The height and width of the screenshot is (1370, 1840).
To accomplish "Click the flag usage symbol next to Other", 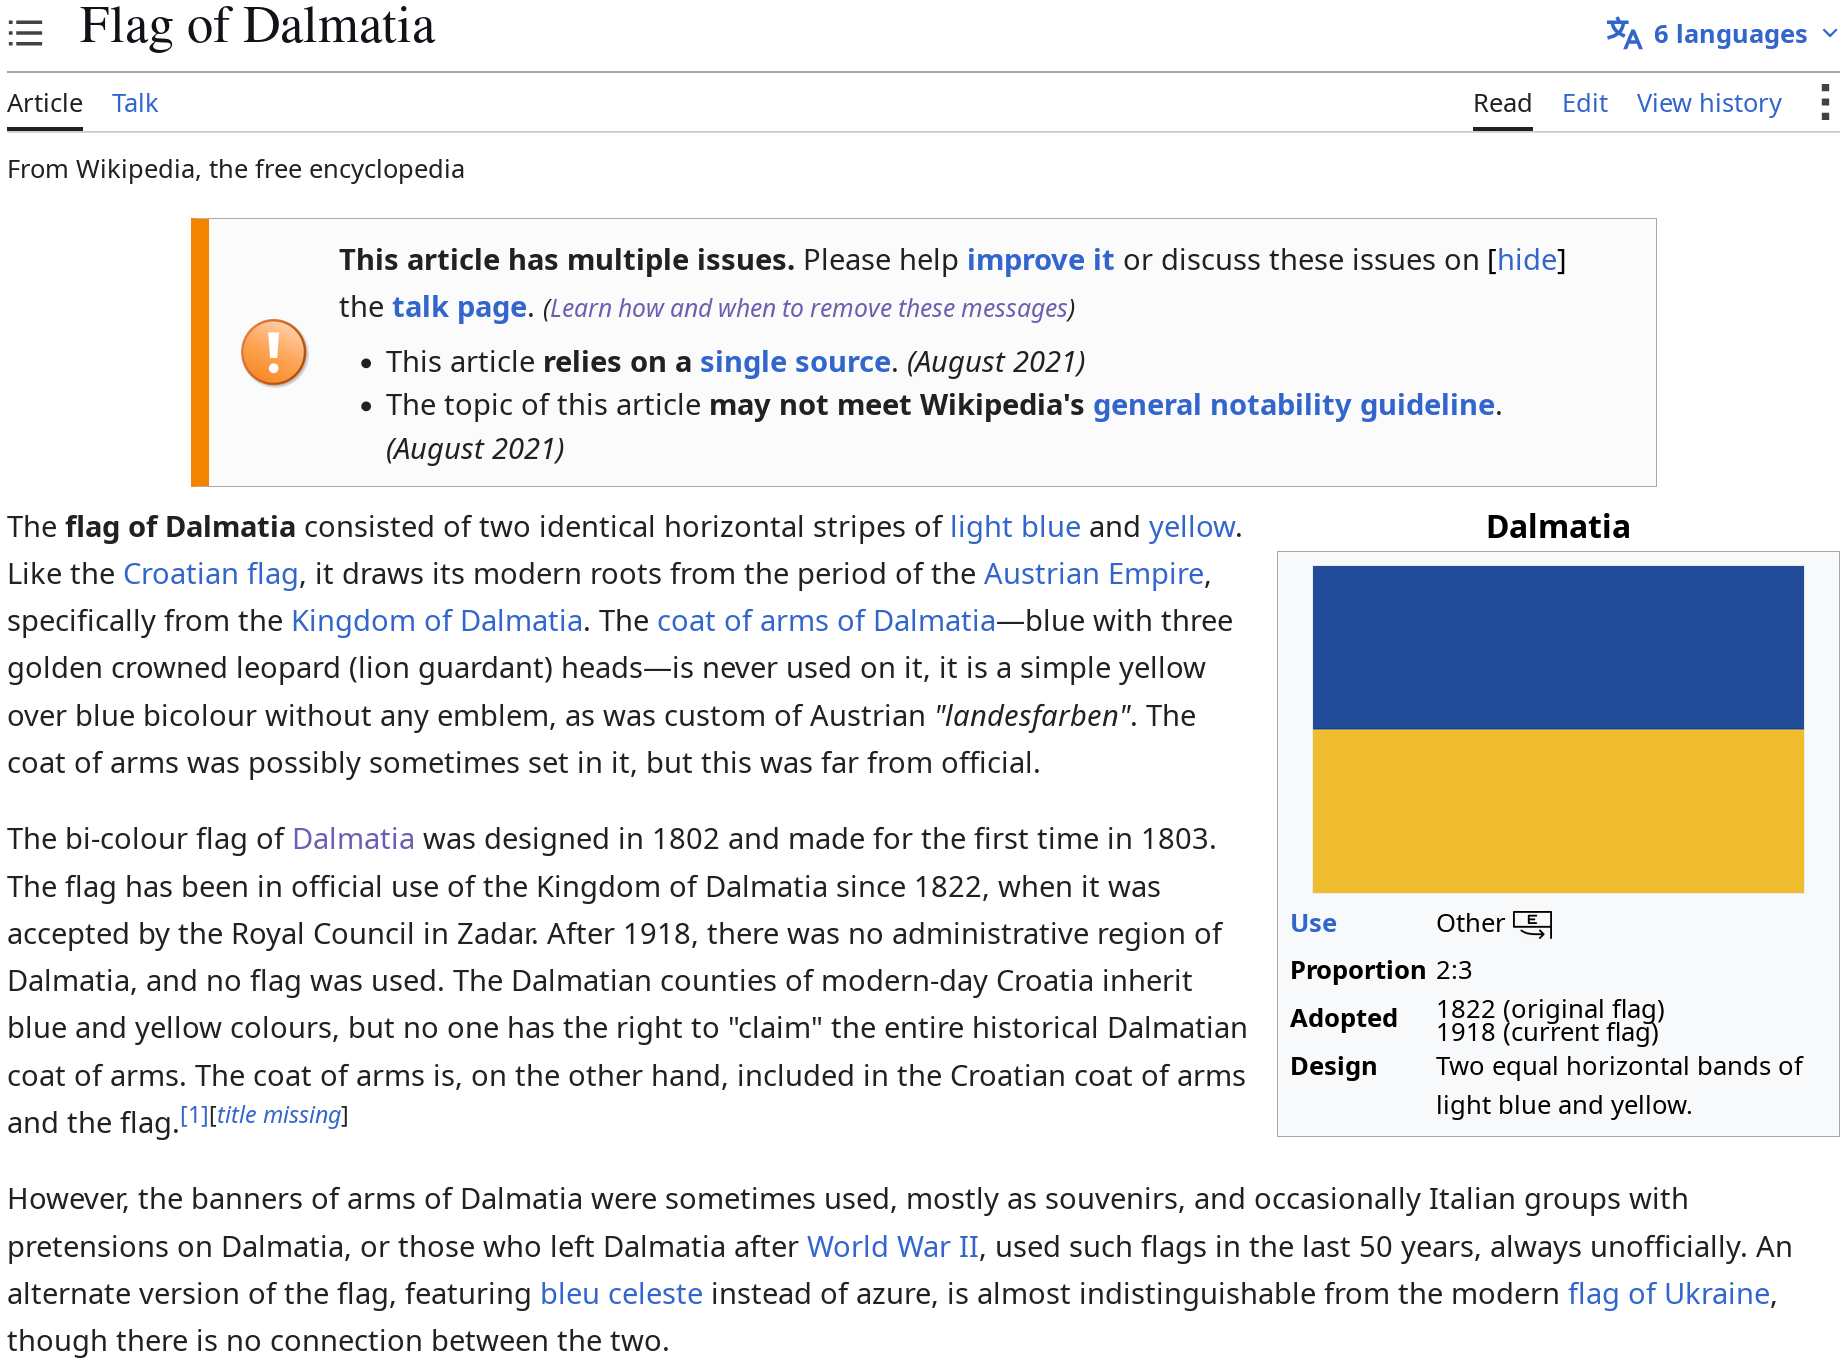I will (1532, 924).
